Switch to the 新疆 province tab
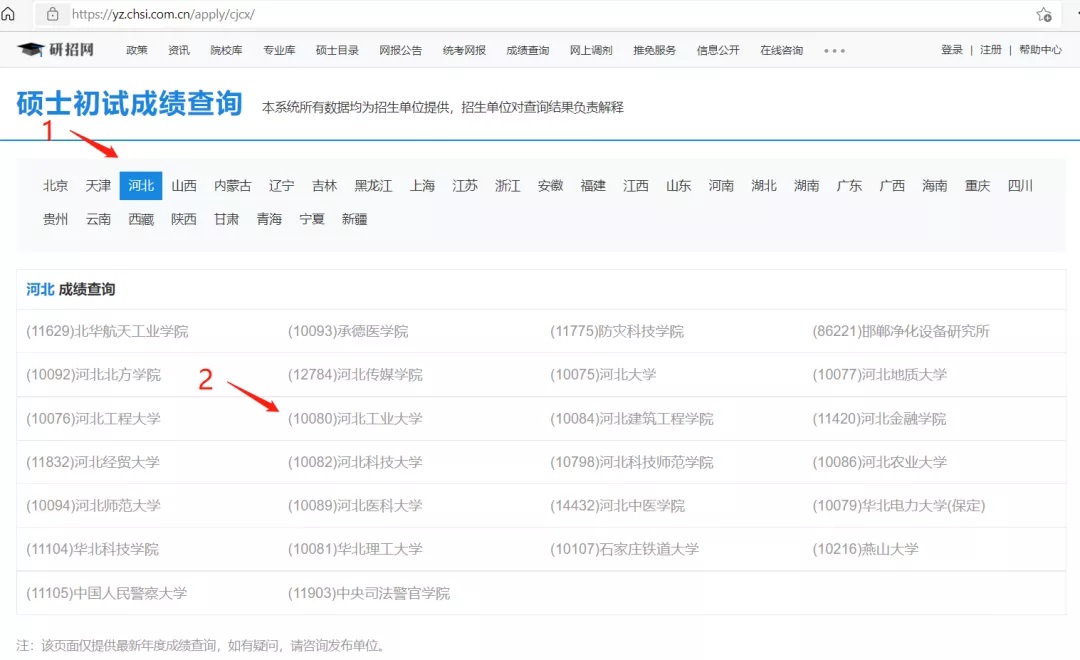The height and width of the screenshot is (660, 1080). (x=354, y=219)
